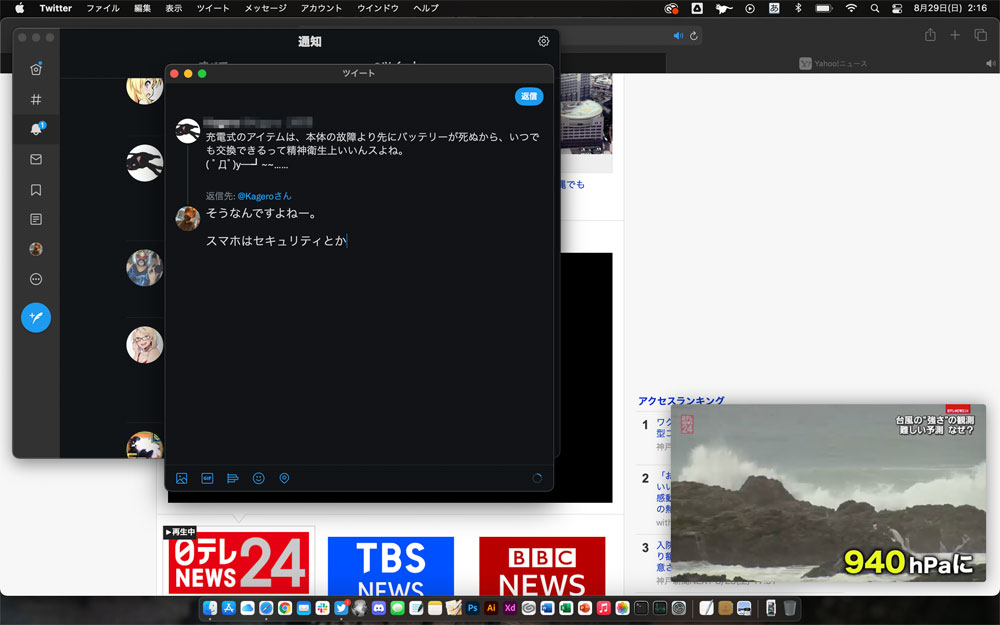Click the picture-in-picture typhoon video
Screen dimensions: 1000x625
pyautogui.click(x=828, y=493)
